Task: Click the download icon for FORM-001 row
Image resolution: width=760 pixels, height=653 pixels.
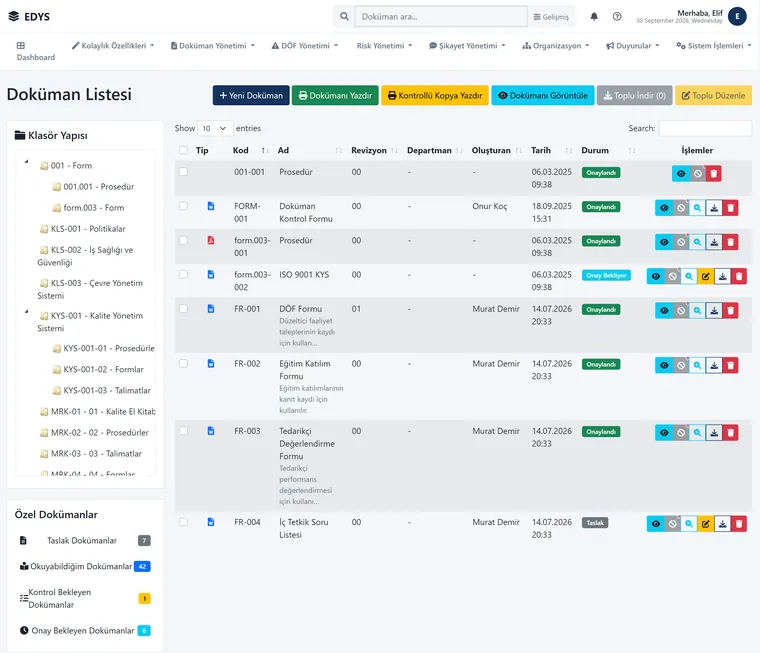Action: (x=714, y=208)
